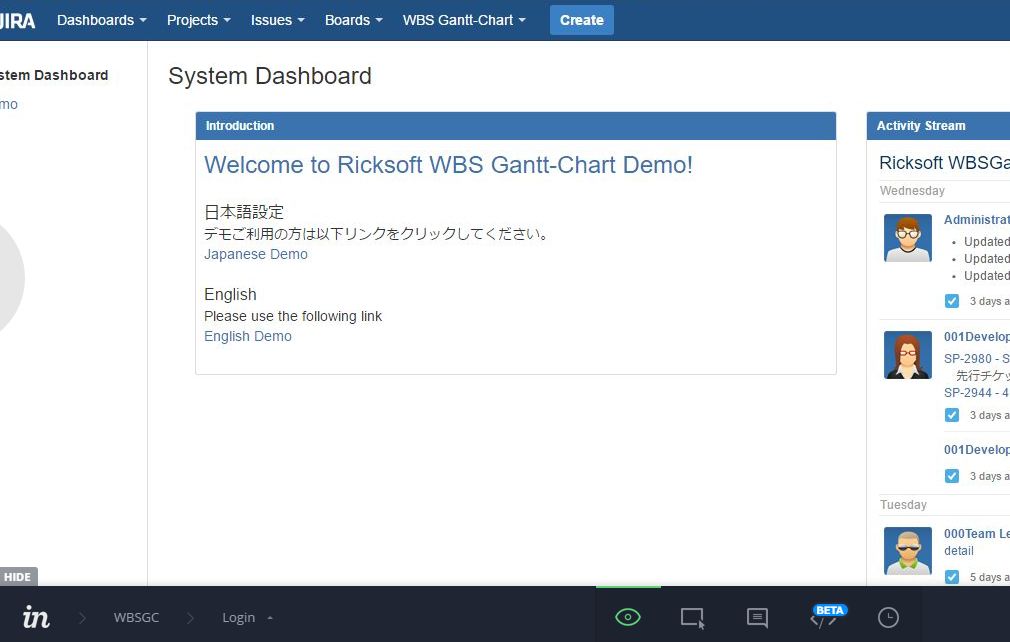The height and width of the screenshot is (642, 1010).
Task: Click task icon beside 5 days ago
Action: tap(951, 577)
